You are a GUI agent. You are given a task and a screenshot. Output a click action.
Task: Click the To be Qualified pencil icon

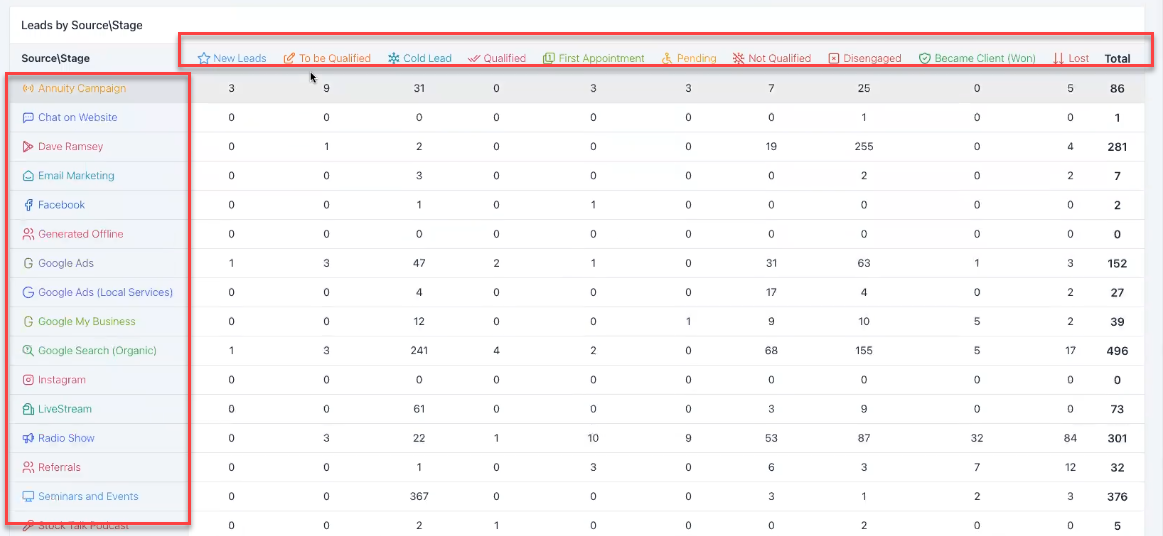point(289,58)
